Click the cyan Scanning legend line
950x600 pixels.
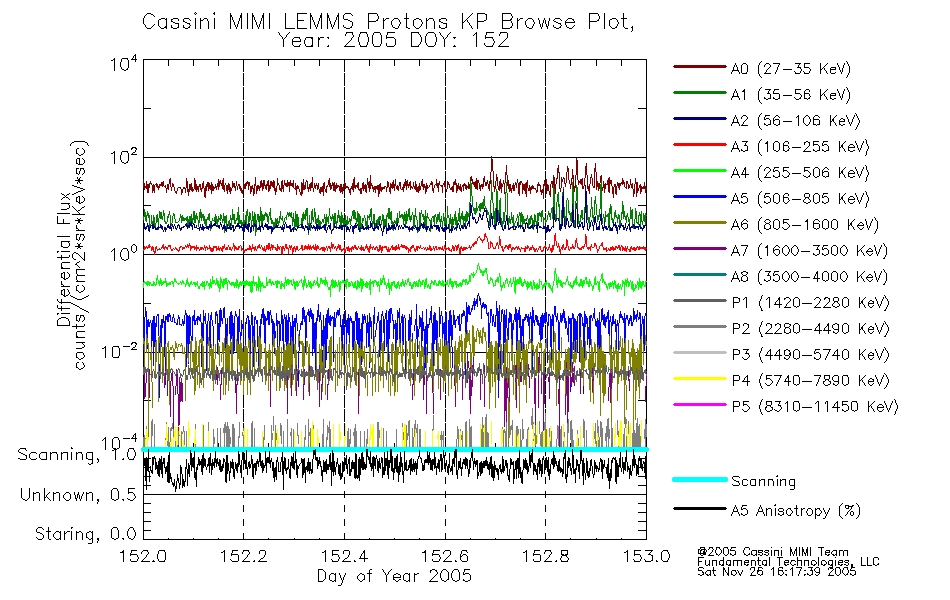[x=700, y=479]
